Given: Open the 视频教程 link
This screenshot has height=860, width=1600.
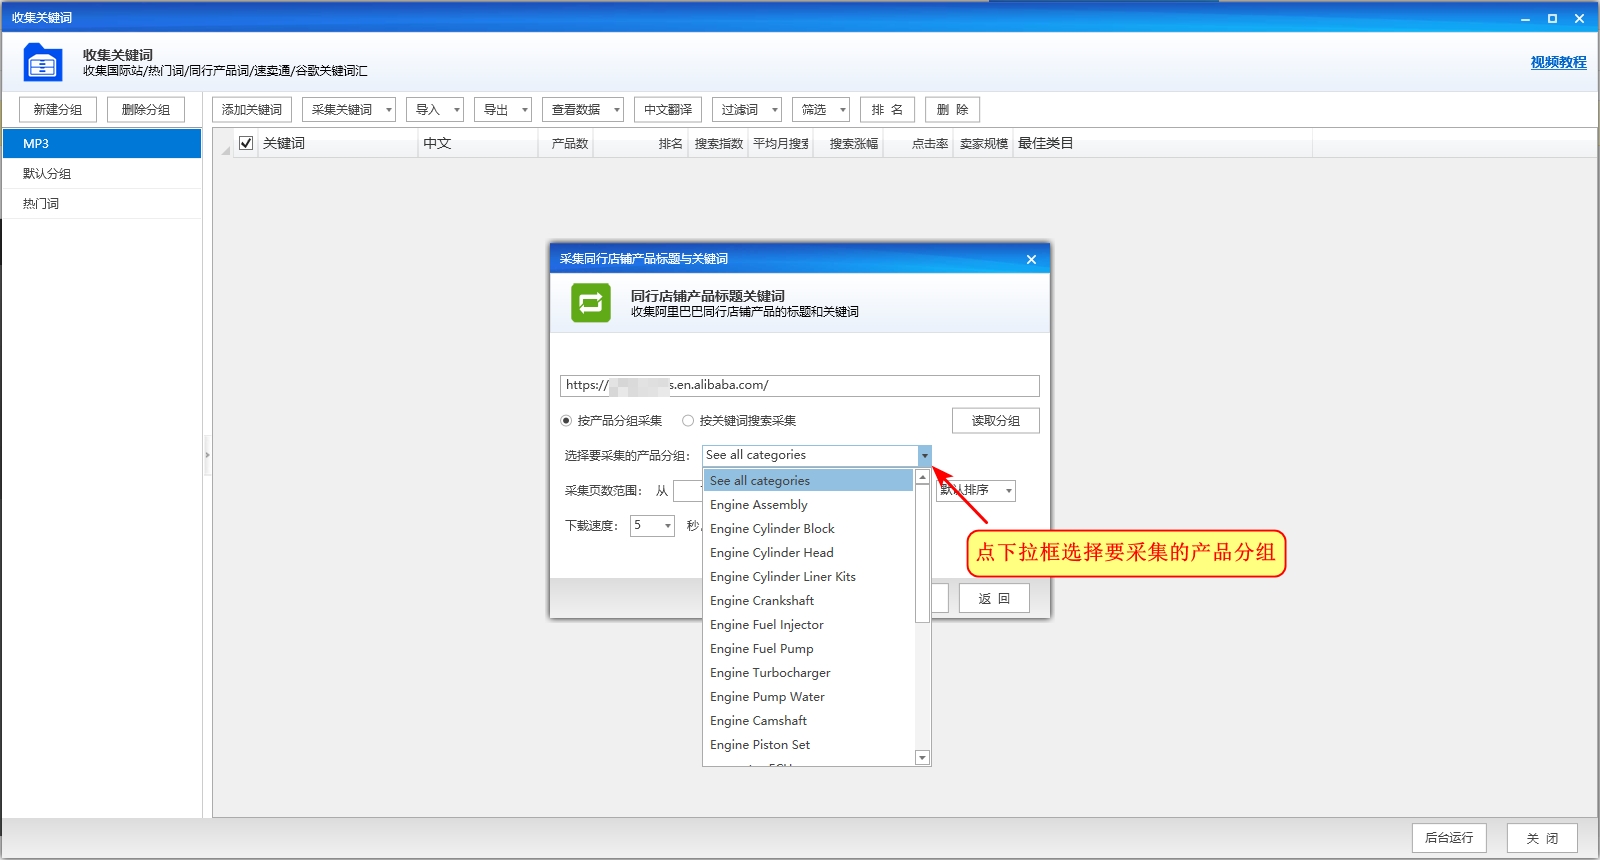Looking at the screenshot, I should [x=1558, y=62].
